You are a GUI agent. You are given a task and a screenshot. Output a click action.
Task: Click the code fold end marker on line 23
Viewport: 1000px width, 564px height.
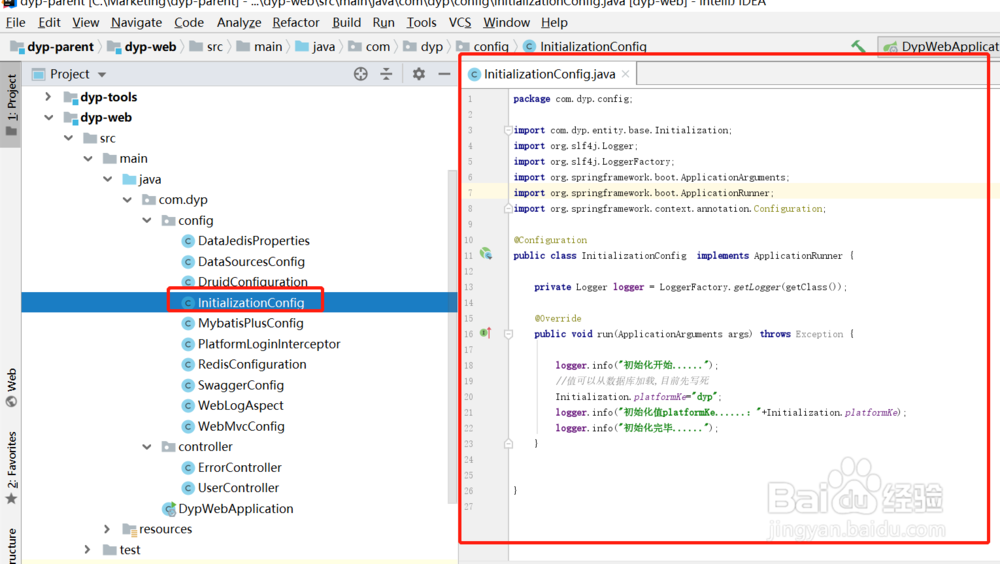pyautogui.click(x=508, y=443)
